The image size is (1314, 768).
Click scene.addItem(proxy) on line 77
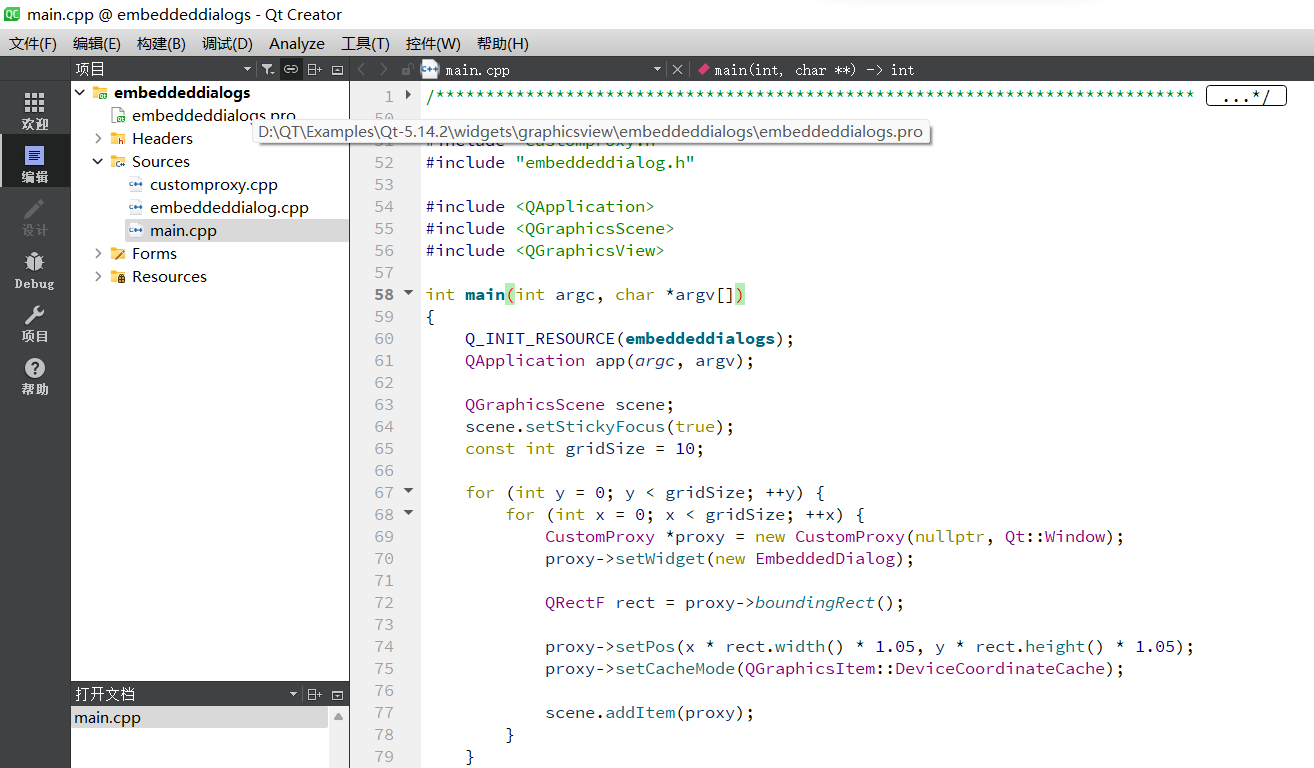point(650,712)
